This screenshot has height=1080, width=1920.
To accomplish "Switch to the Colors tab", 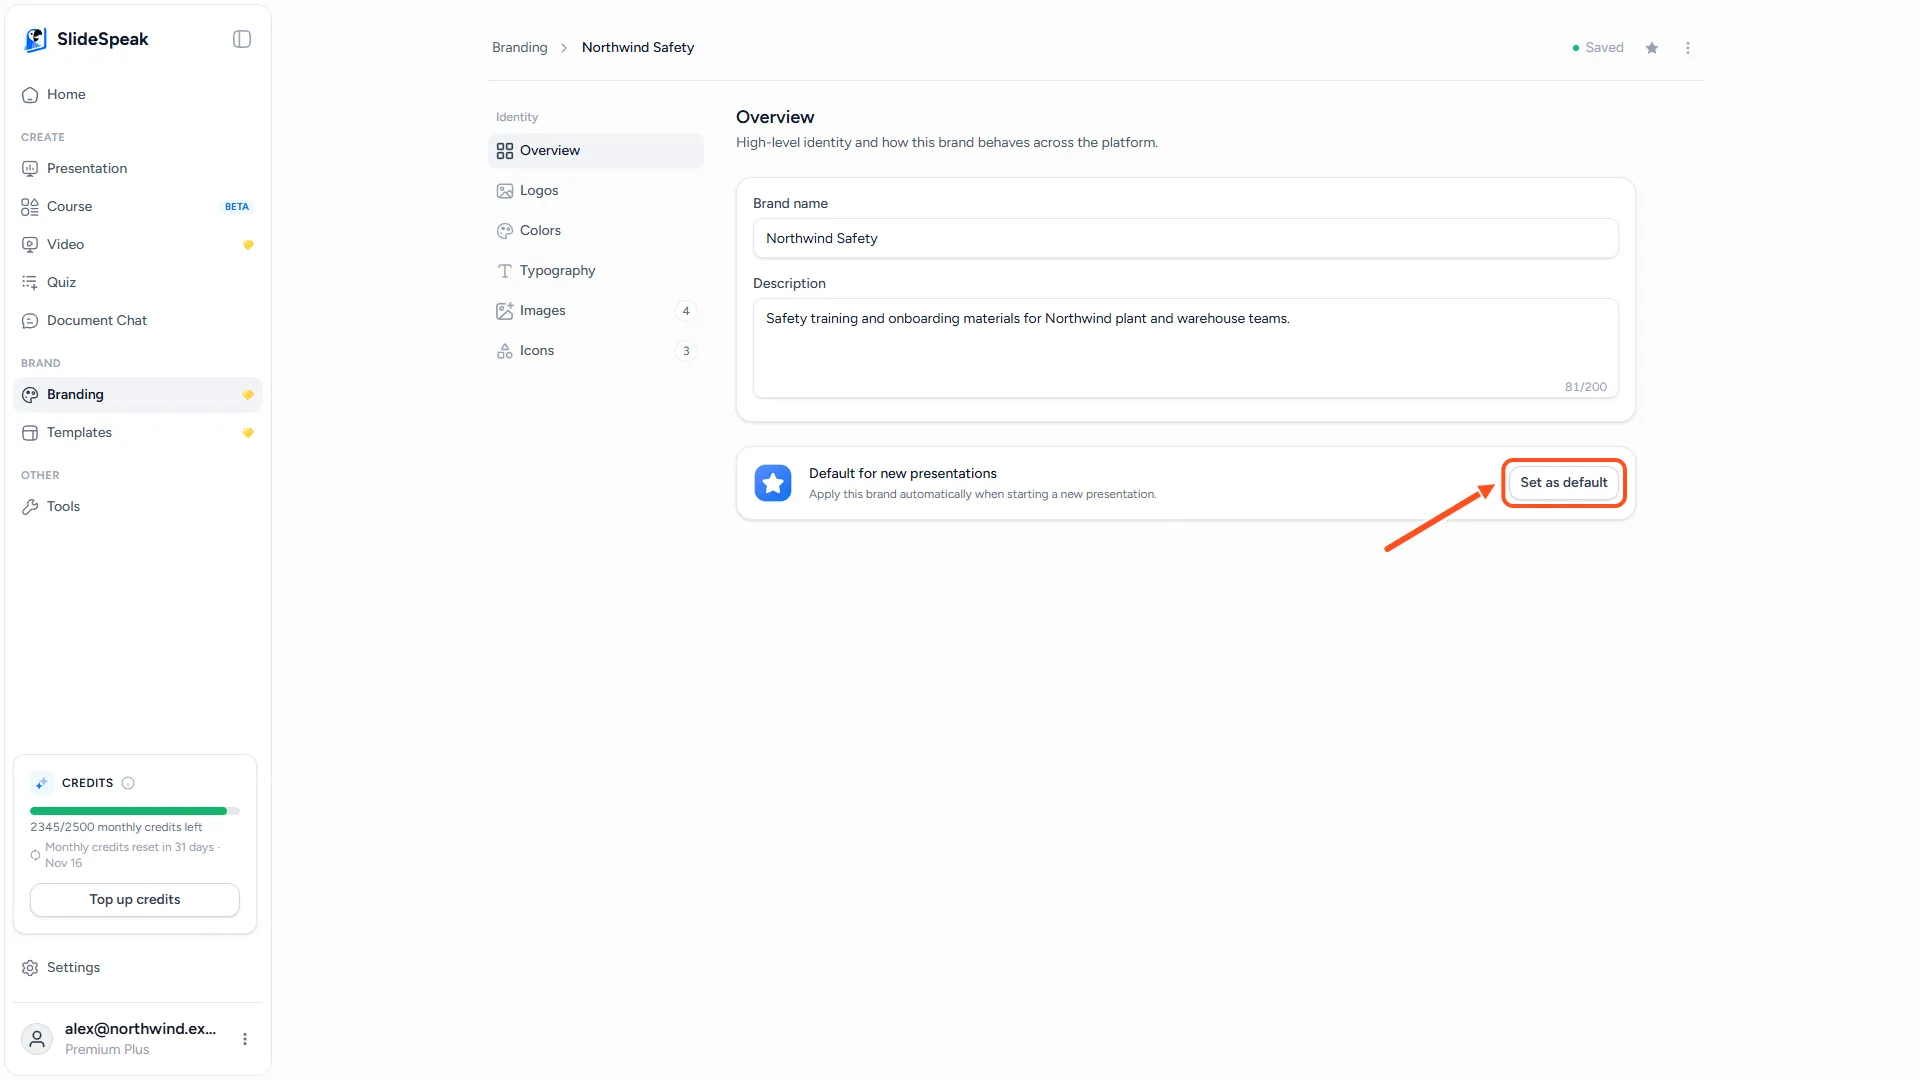I will (x=596, y=230).
